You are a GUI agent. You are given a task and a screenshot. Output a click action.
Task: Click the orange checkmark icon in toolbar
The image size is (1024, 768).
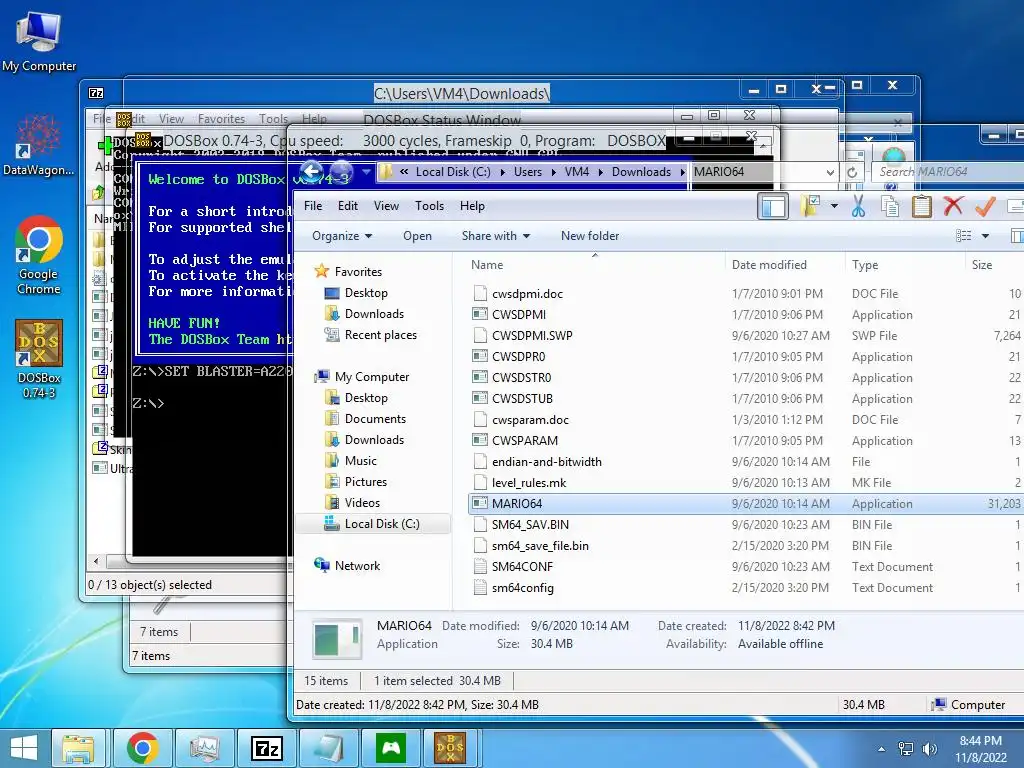tap(985, 206)
